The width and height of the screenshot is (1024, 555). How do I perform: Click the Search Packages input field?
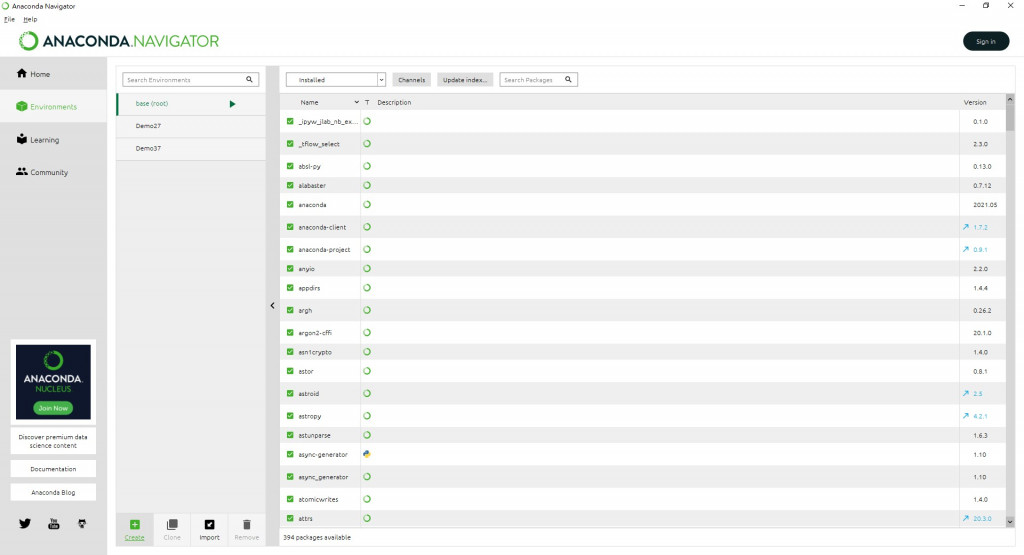pyautogui.click(x=532, y=80)
